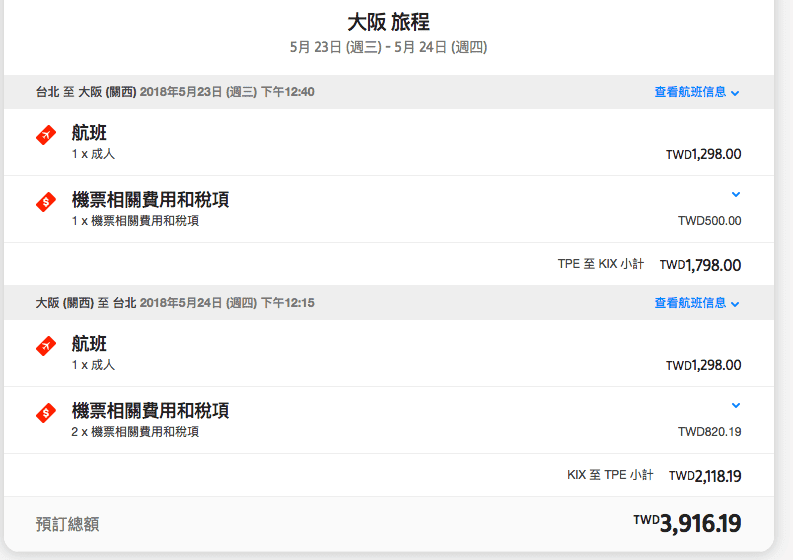793x560 pixels.
Task: Click the 5月 23日 - 5月 24日 date range
Action: tap(388, 47)
